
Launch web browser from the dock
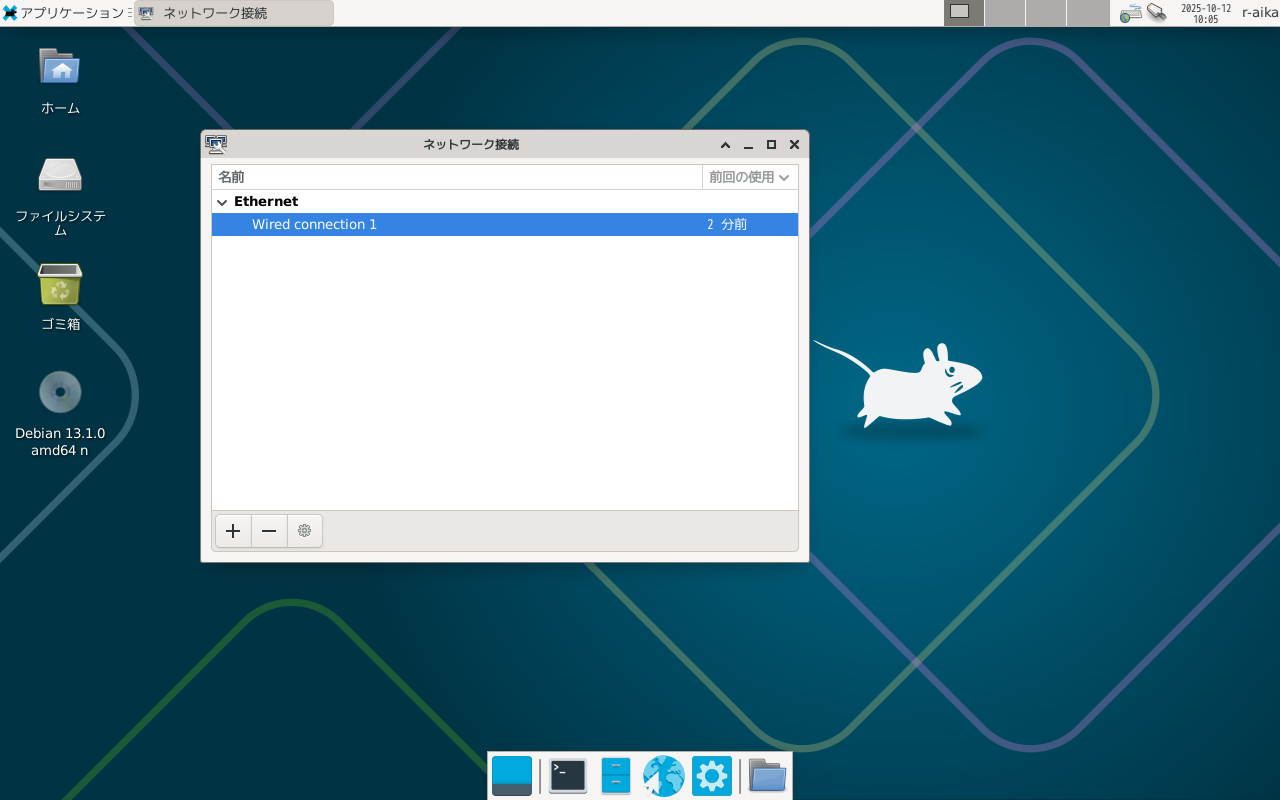[663, 776]
